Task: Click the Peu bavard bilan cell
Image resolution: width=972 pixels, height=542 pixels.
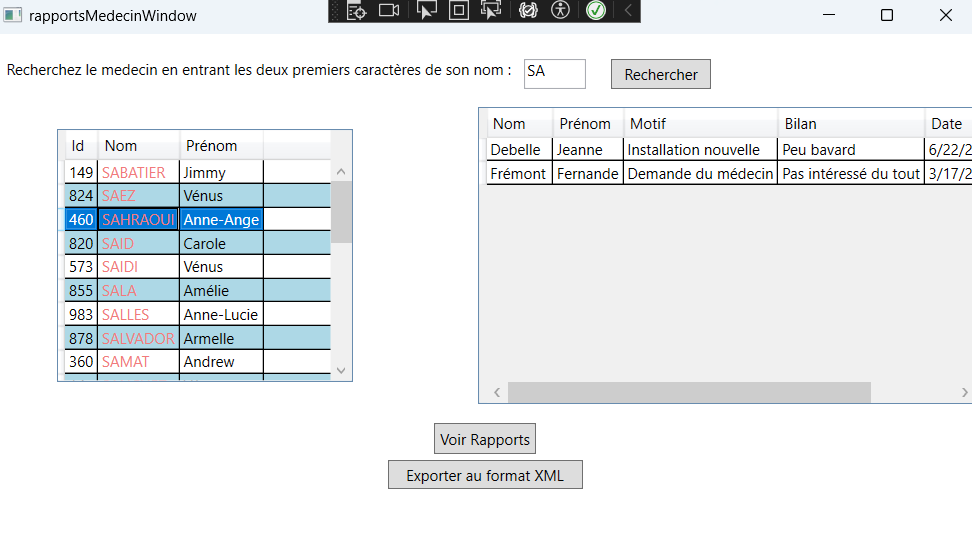Action: pos(850,149)
